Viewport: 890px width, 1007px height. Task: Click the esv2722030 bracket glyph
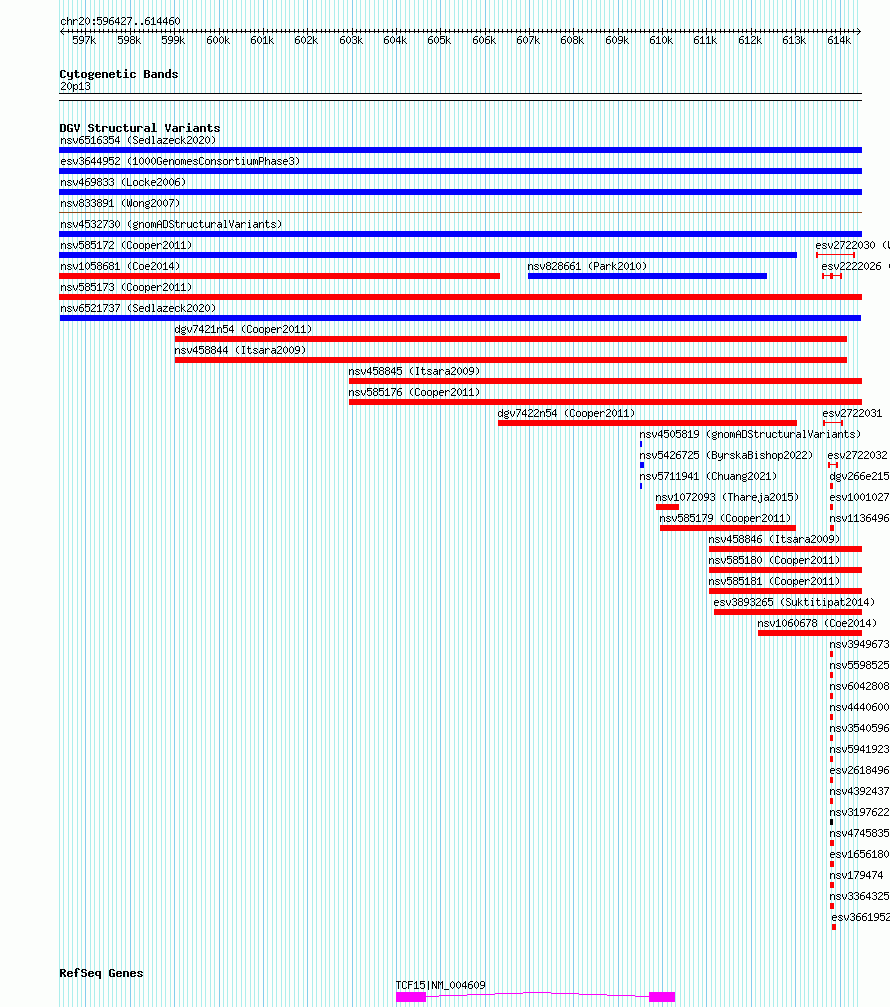click(x=835, y=255)
